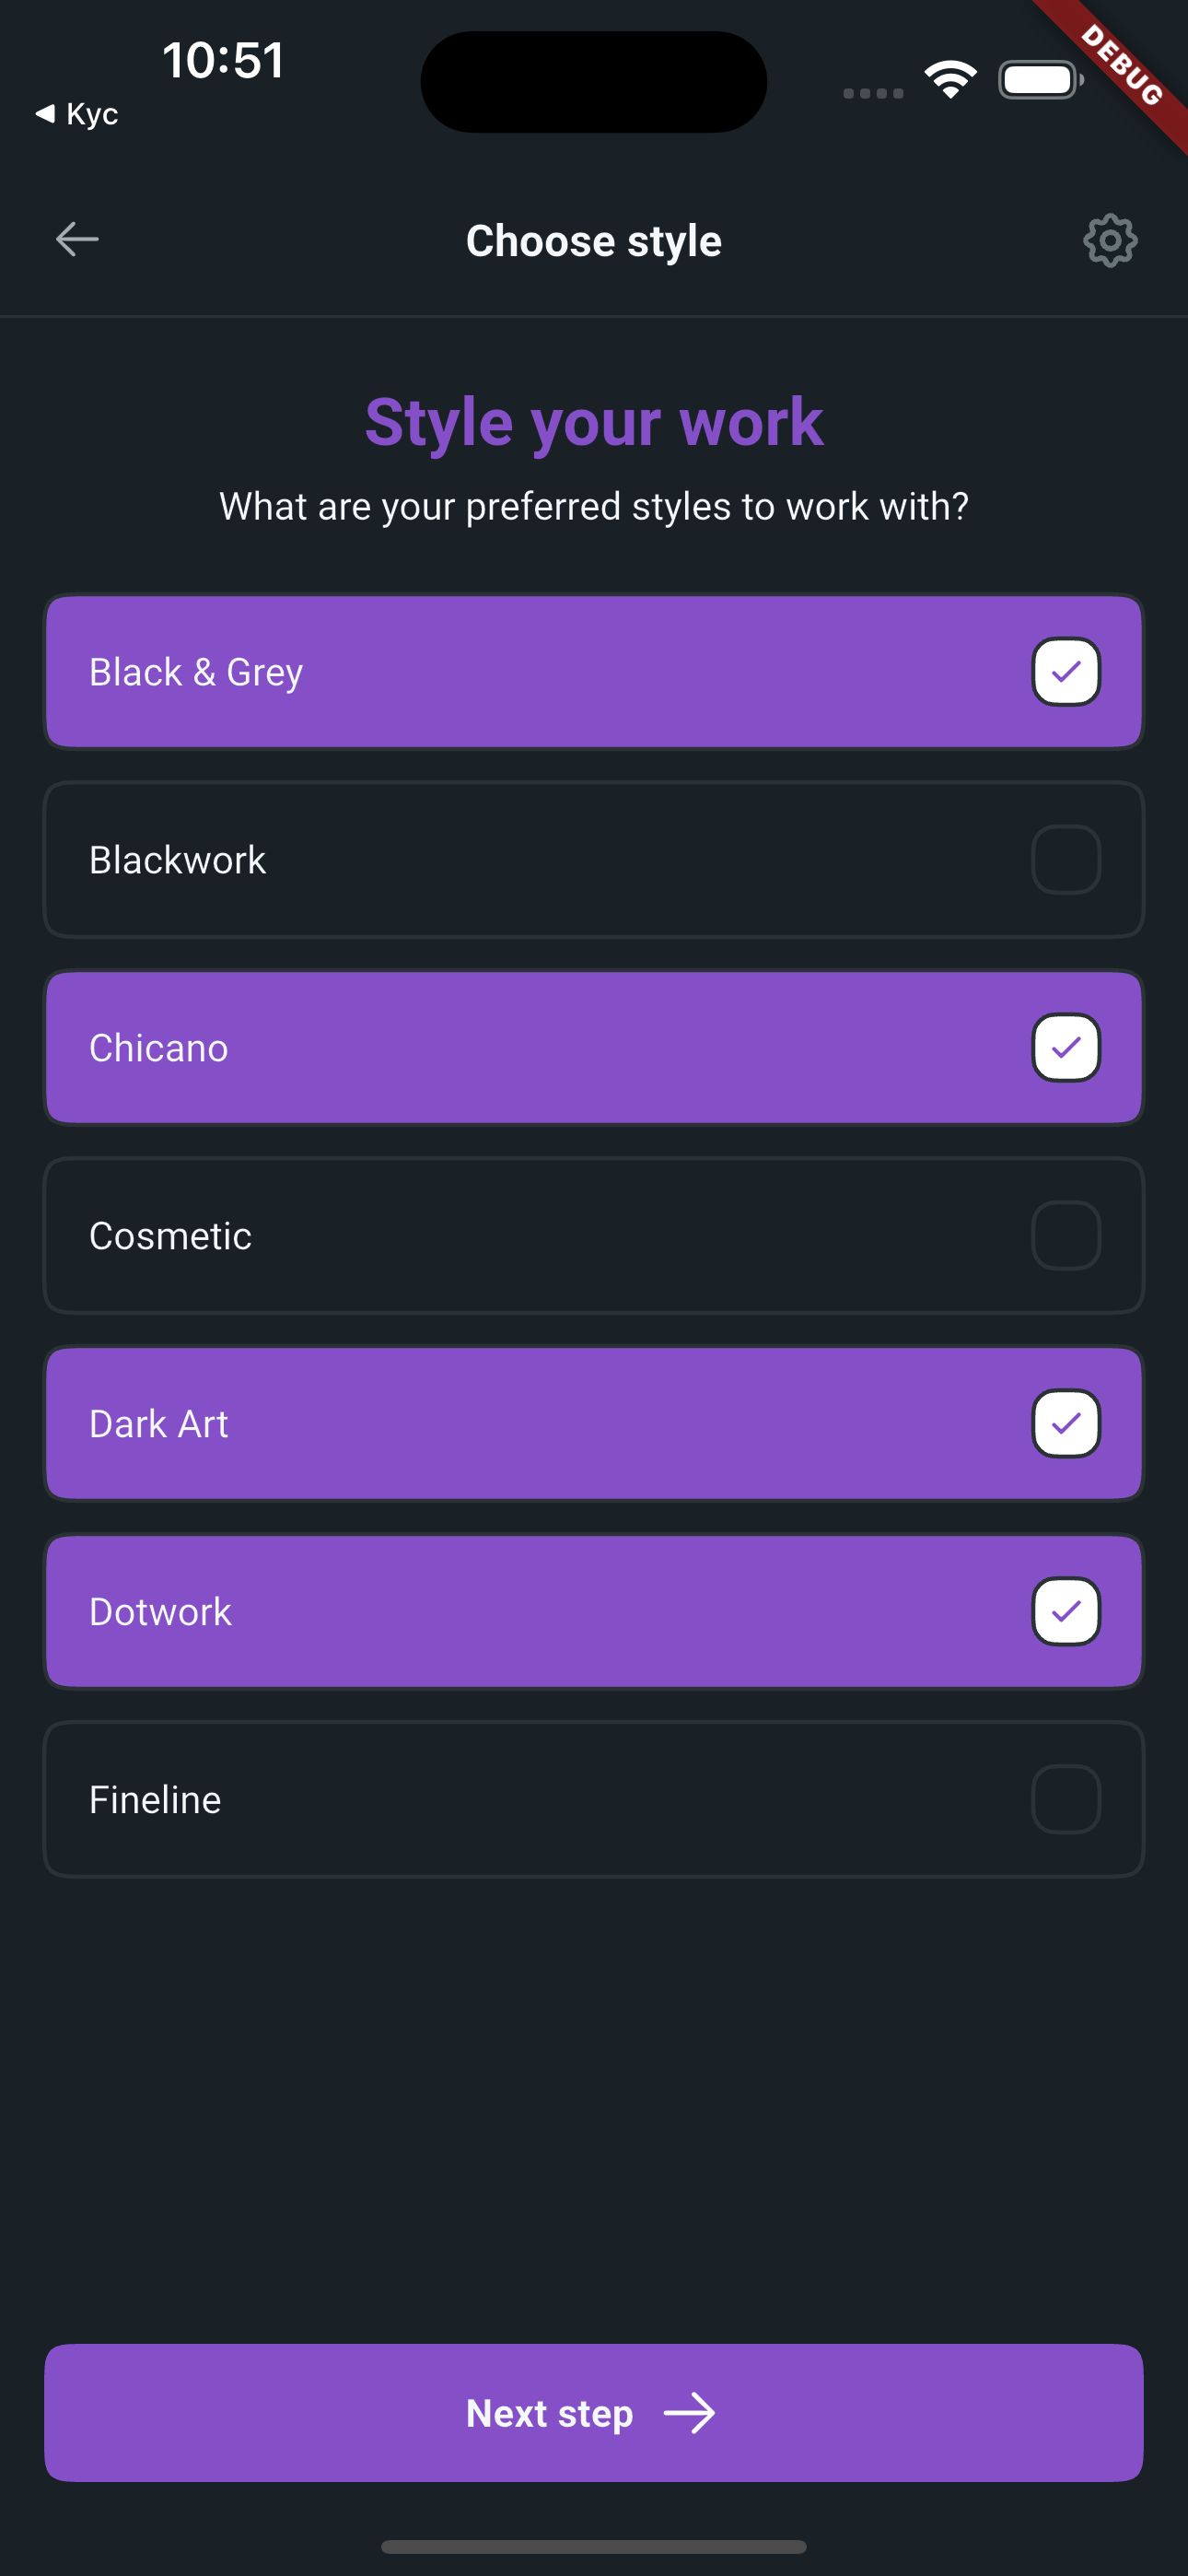Tap the Choose style title
Image resolution: width=1188 pixels, height=2576 pixels.
(594, 241)
